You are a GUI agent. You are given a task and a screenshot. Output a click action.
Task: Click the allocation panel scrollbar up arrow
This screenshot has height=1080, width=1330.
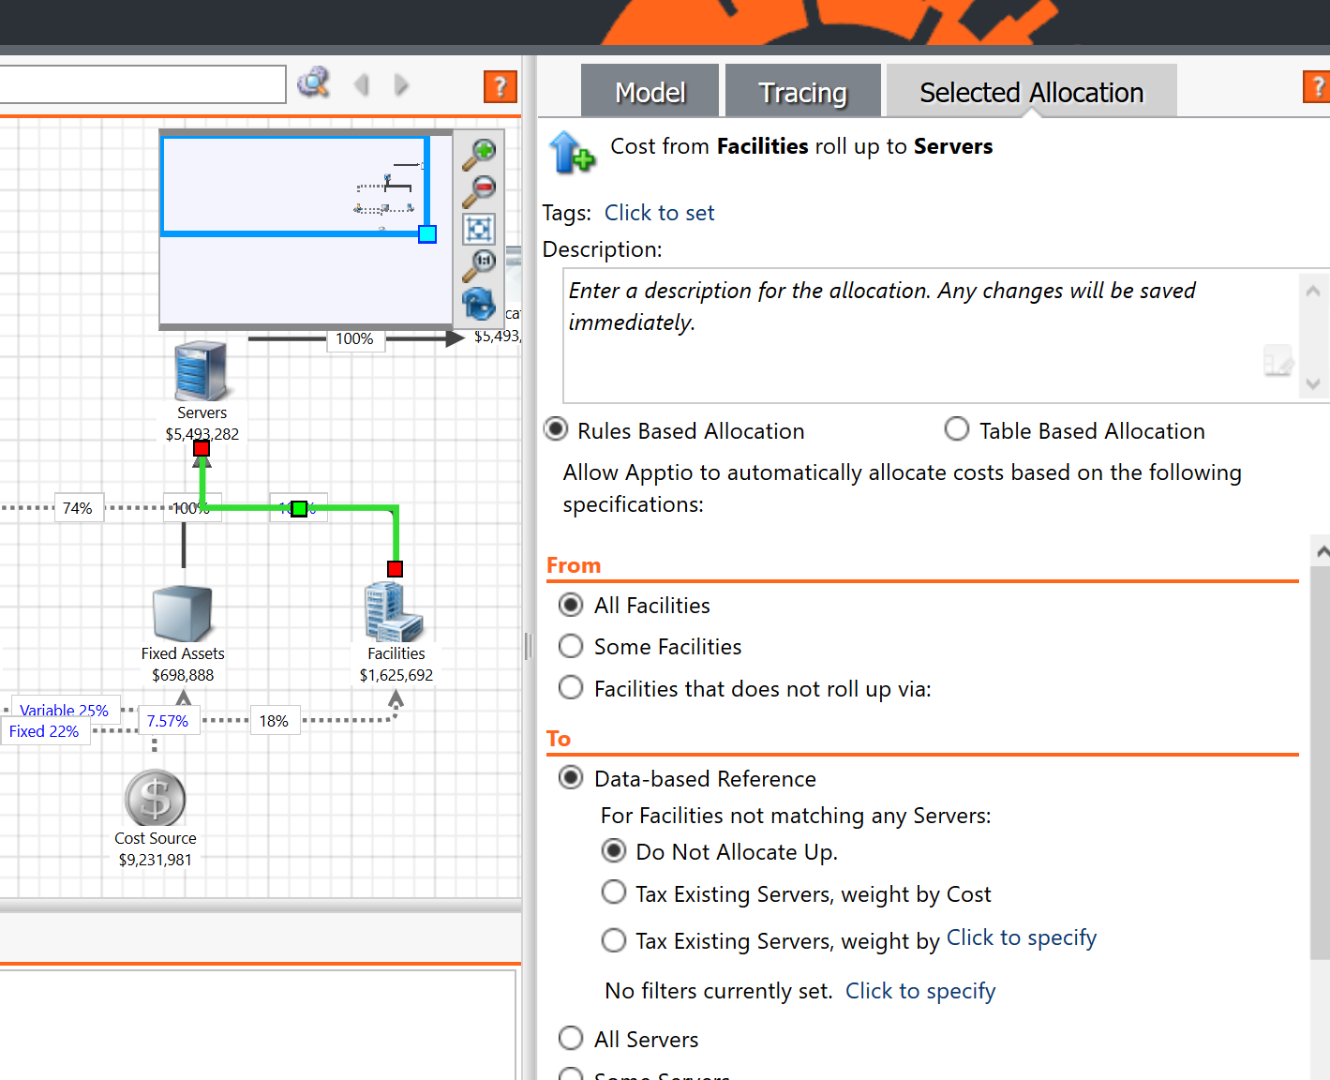[1321, 551]
